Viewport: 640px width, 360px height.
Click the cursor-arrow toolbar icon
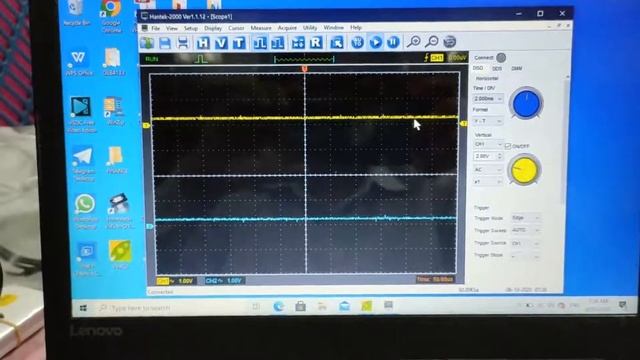click(x=337, y=42)
